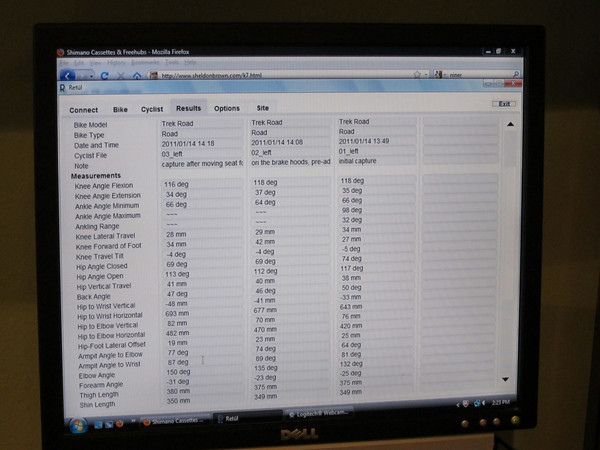Reload the Firefox page
Screen dimensions: 600x450
click(x=104, y=76)
